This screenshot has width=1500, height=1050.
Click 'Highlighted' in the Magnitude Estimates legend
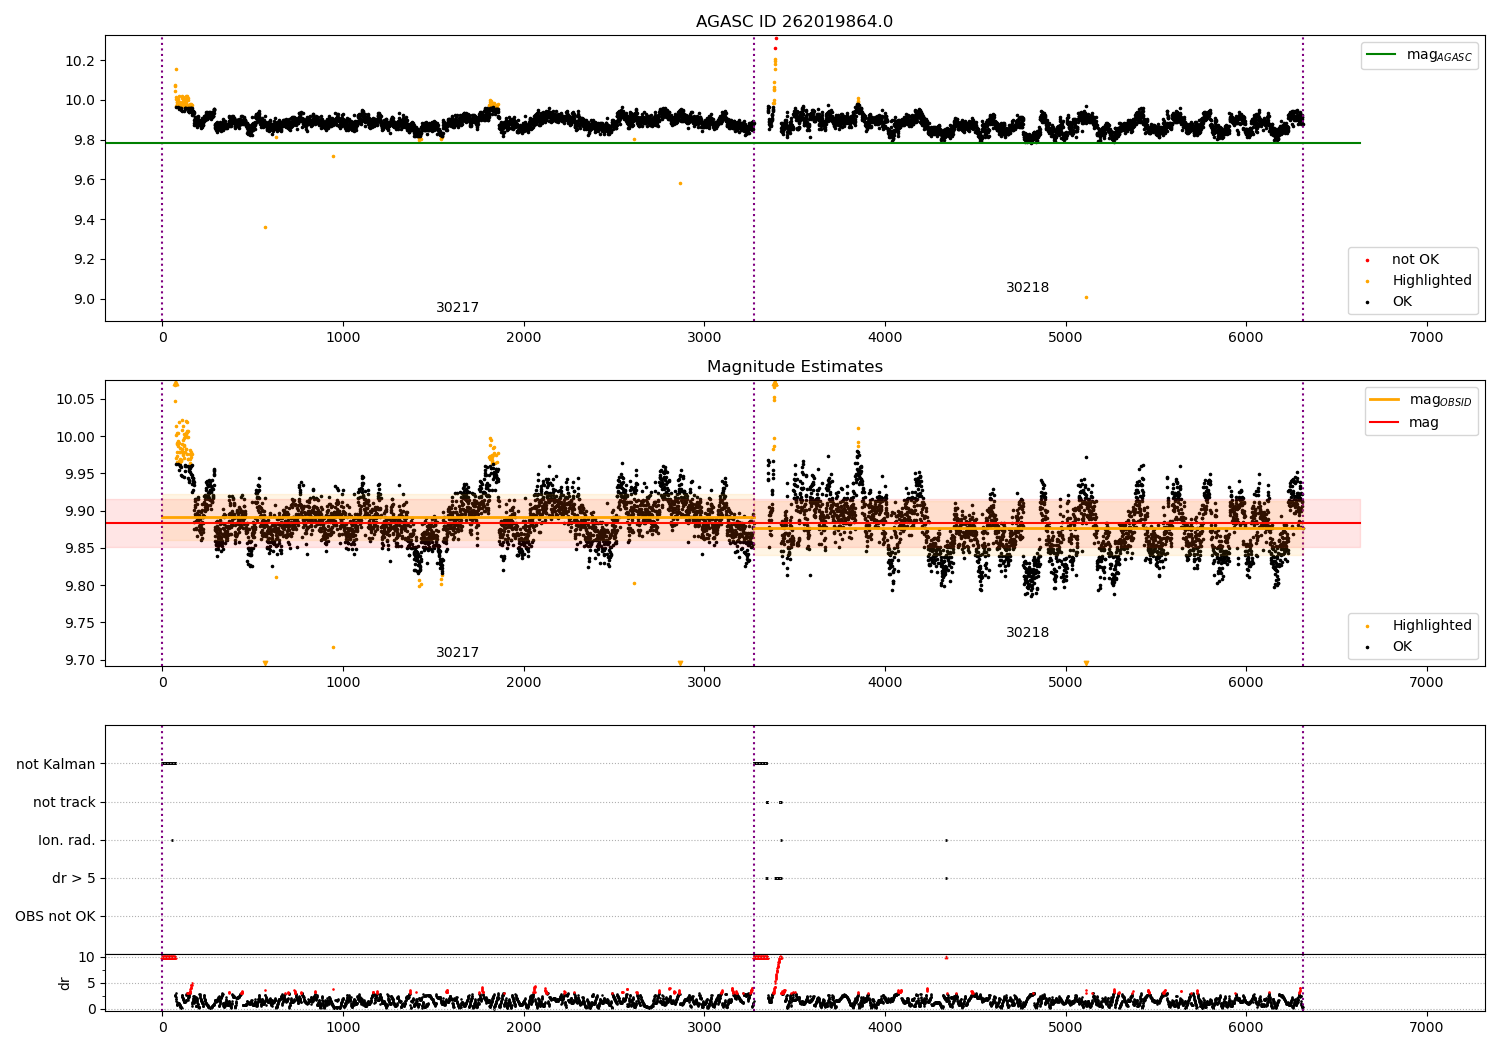(1432, 626)
